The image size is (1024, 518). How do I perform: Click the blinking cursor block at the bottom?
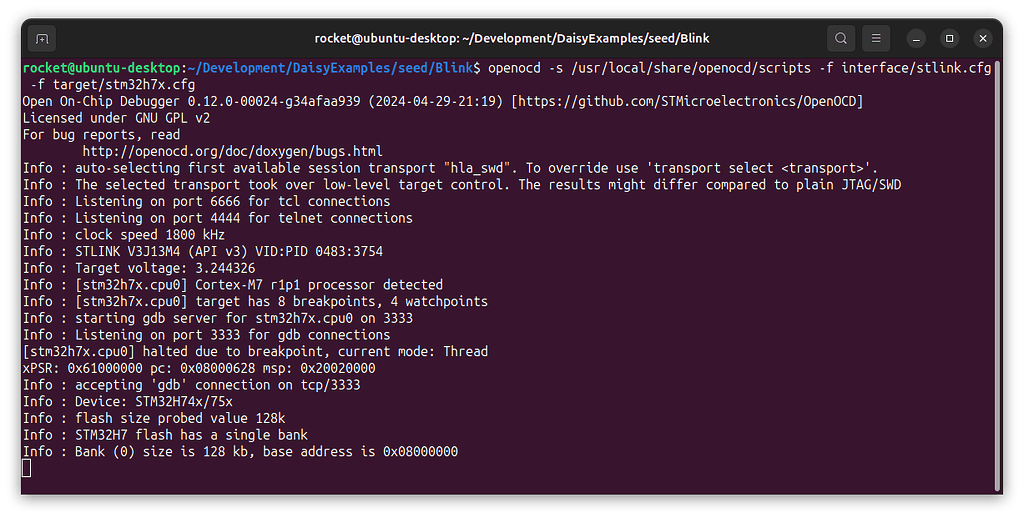coord(26,468)
